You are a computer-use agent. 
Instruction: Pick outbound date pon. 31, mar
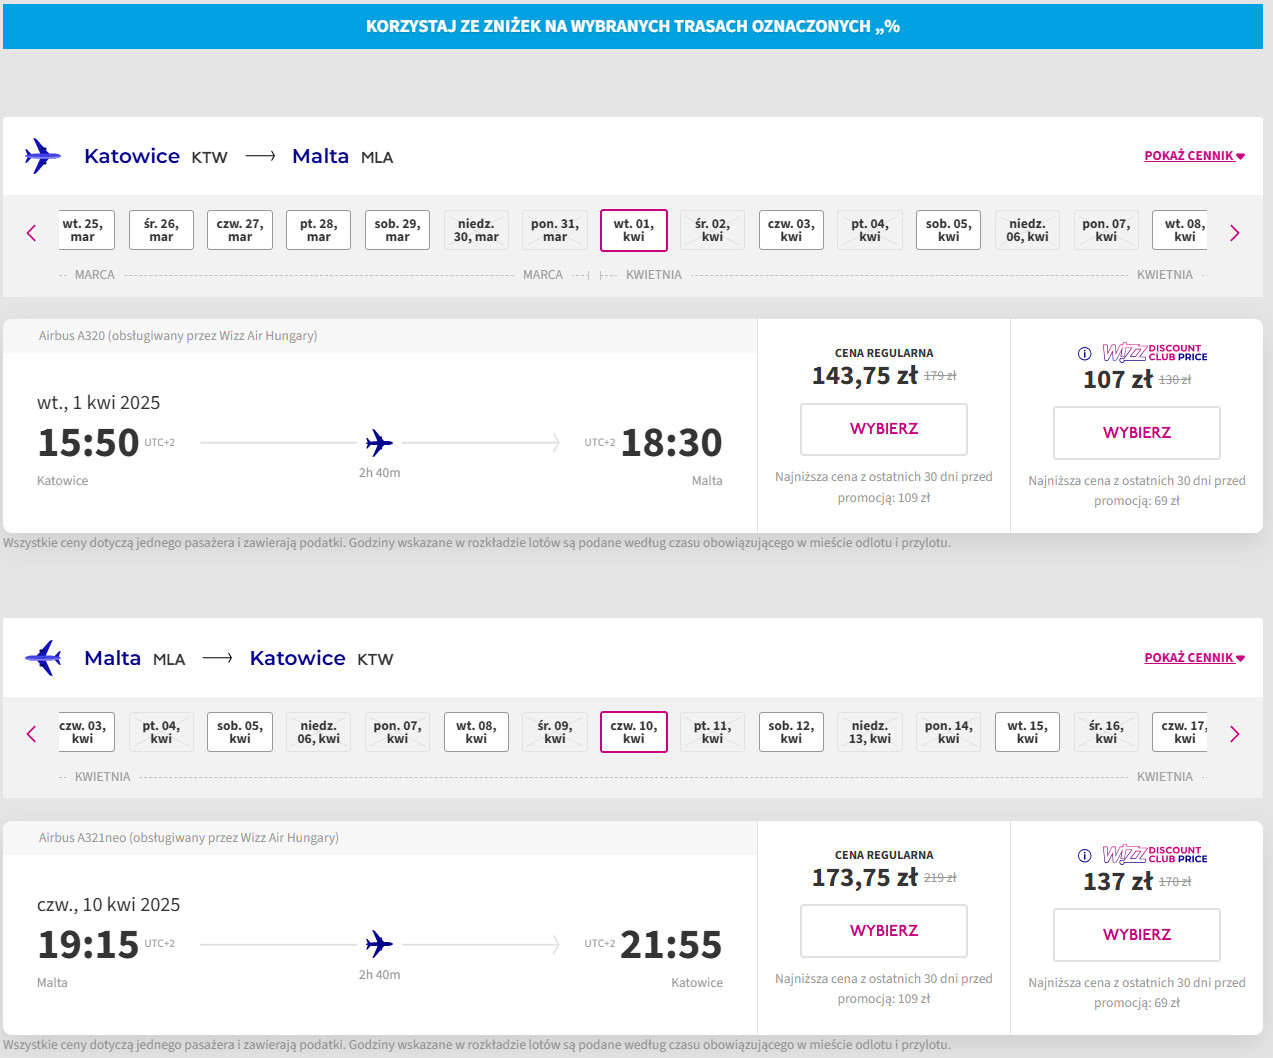click(x=555, y=231)
